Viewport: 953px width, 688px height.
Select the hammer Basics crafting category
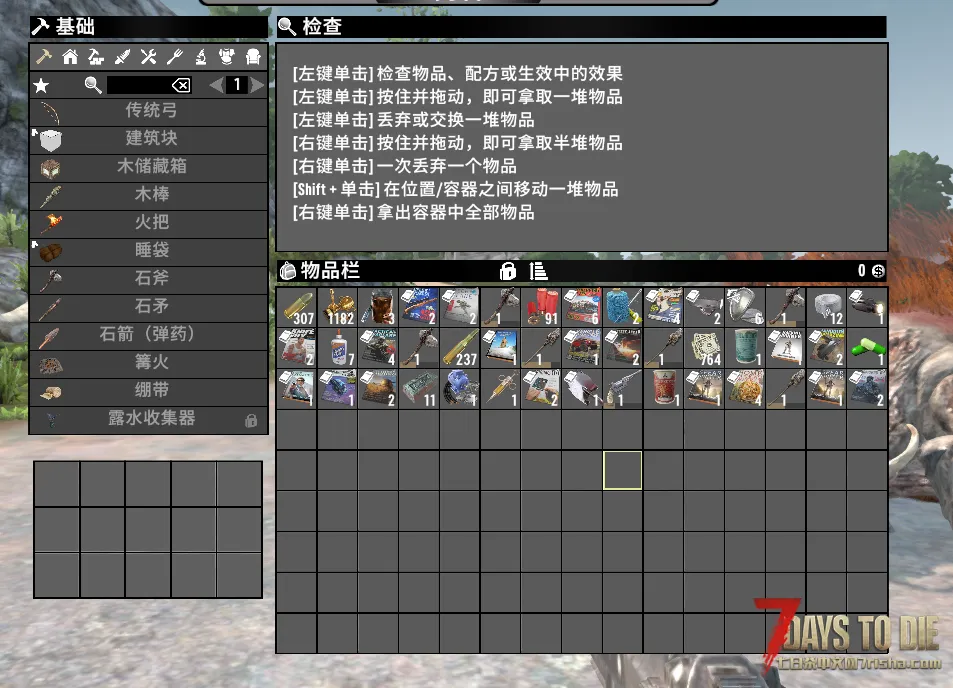click(43, 57)
